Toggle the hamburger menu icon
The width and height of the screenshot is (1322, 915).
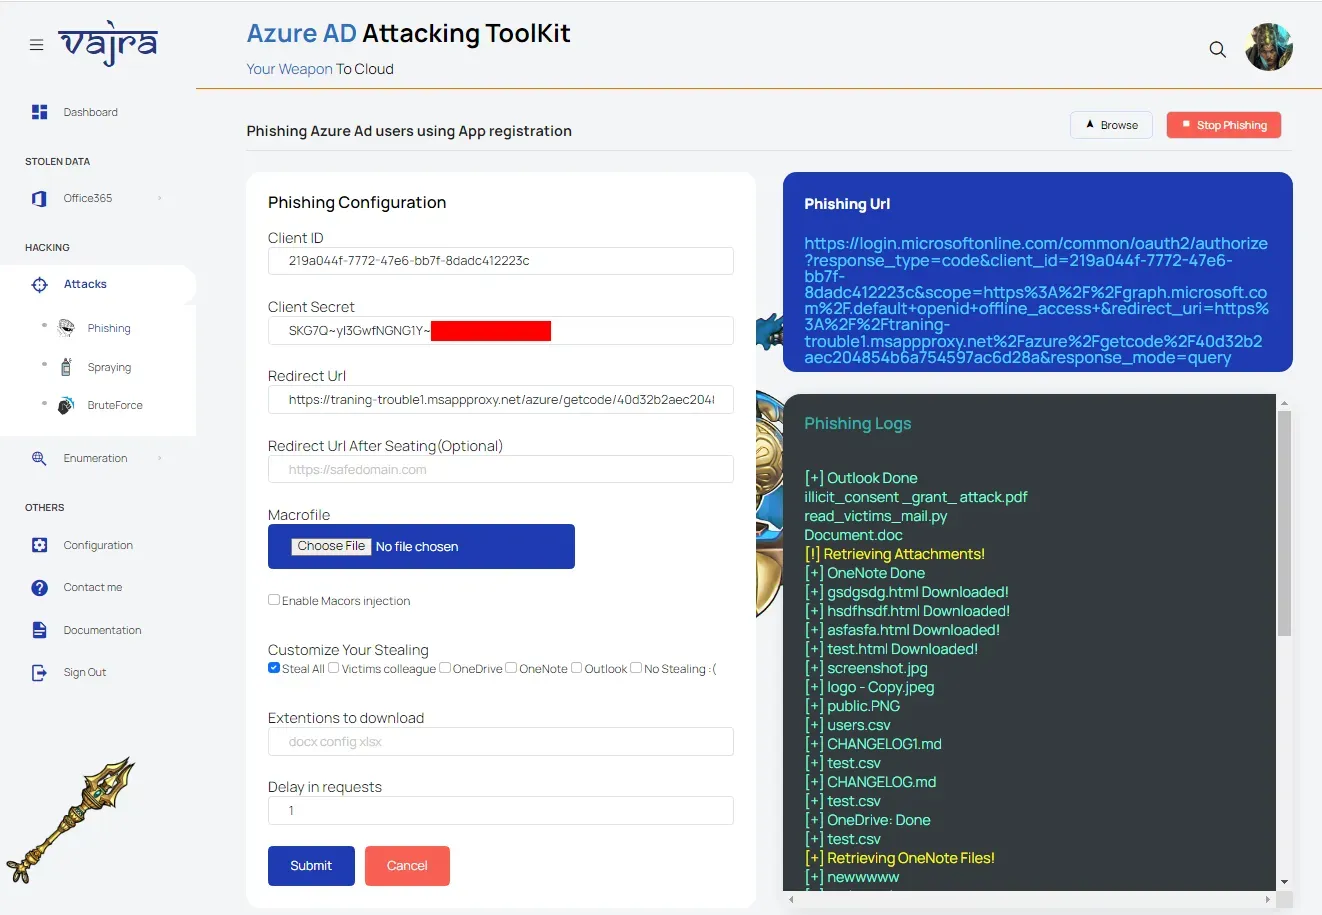[x=36, y=45]
